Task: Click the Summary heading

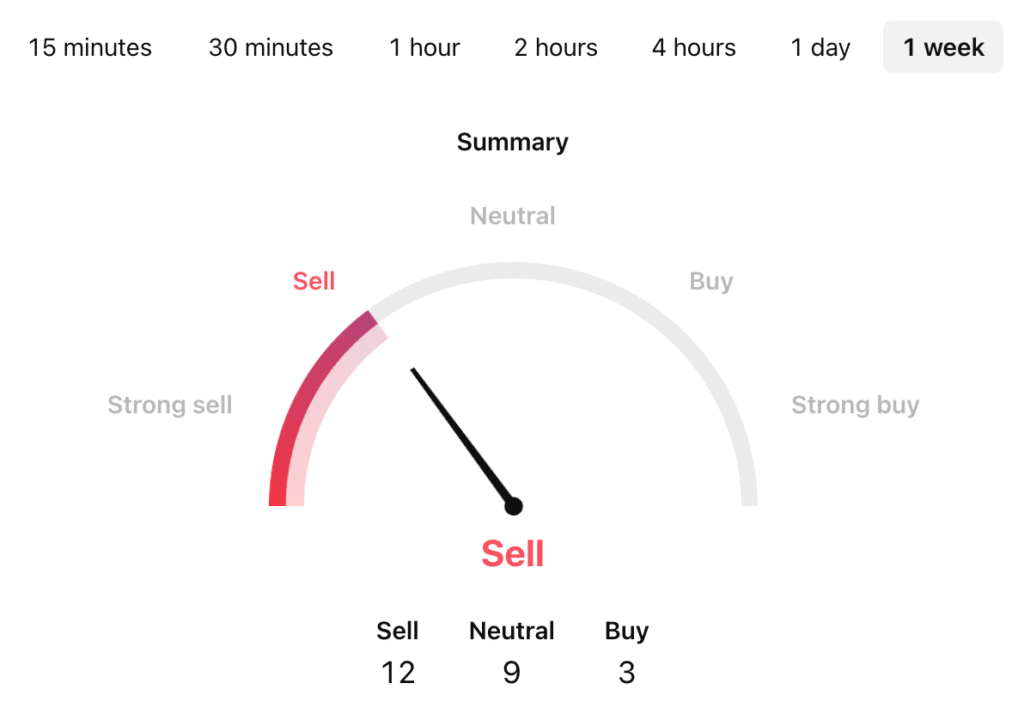Action: (512, 142)
